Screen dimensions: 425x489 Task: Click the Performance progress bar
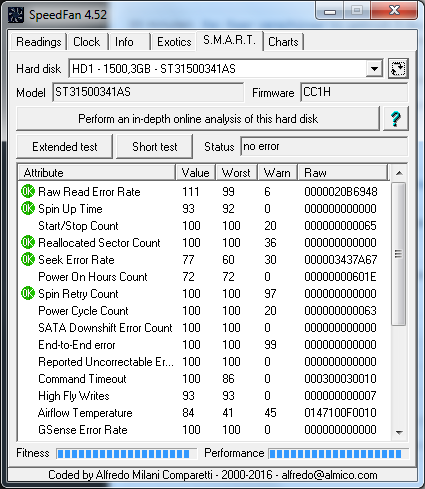(x=338, y=454)
